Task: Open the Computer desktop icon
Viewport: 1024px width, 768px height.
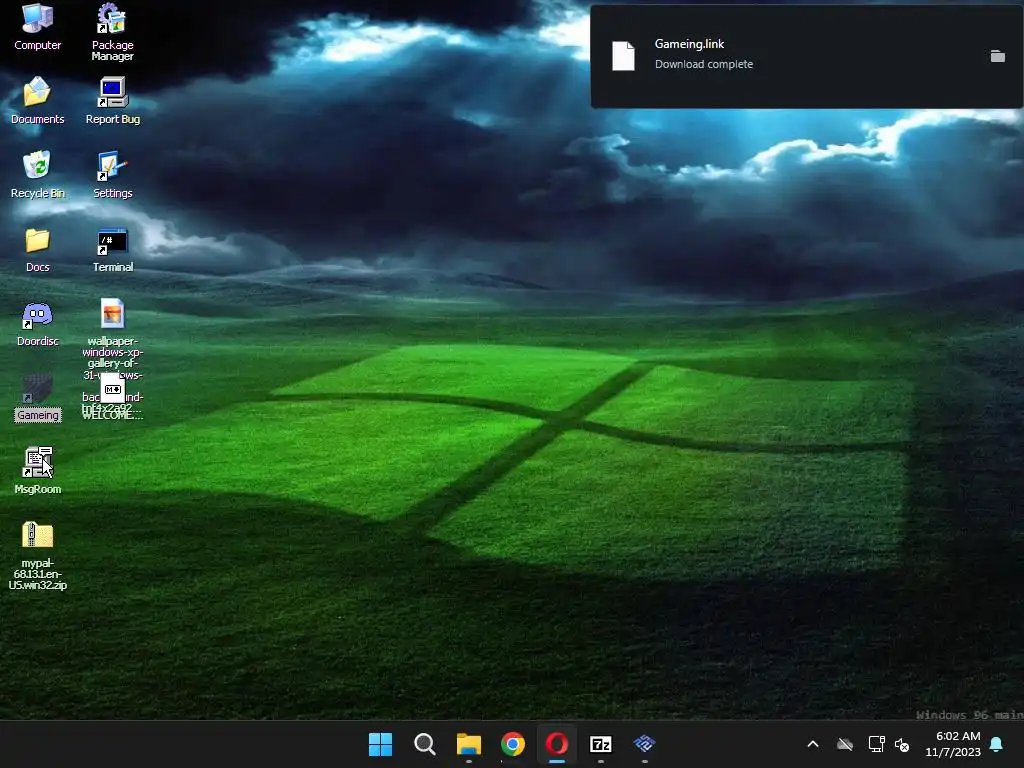Action: coord(37,27)
